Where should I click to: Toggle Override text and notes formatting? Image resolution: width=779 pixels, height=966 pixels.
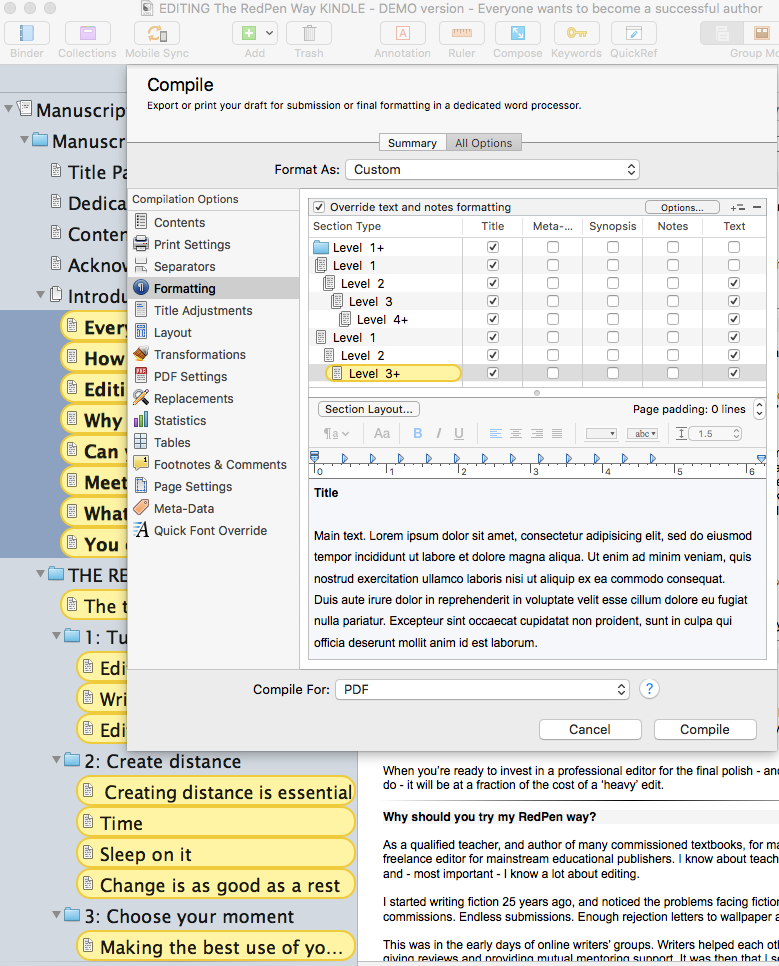319,207
